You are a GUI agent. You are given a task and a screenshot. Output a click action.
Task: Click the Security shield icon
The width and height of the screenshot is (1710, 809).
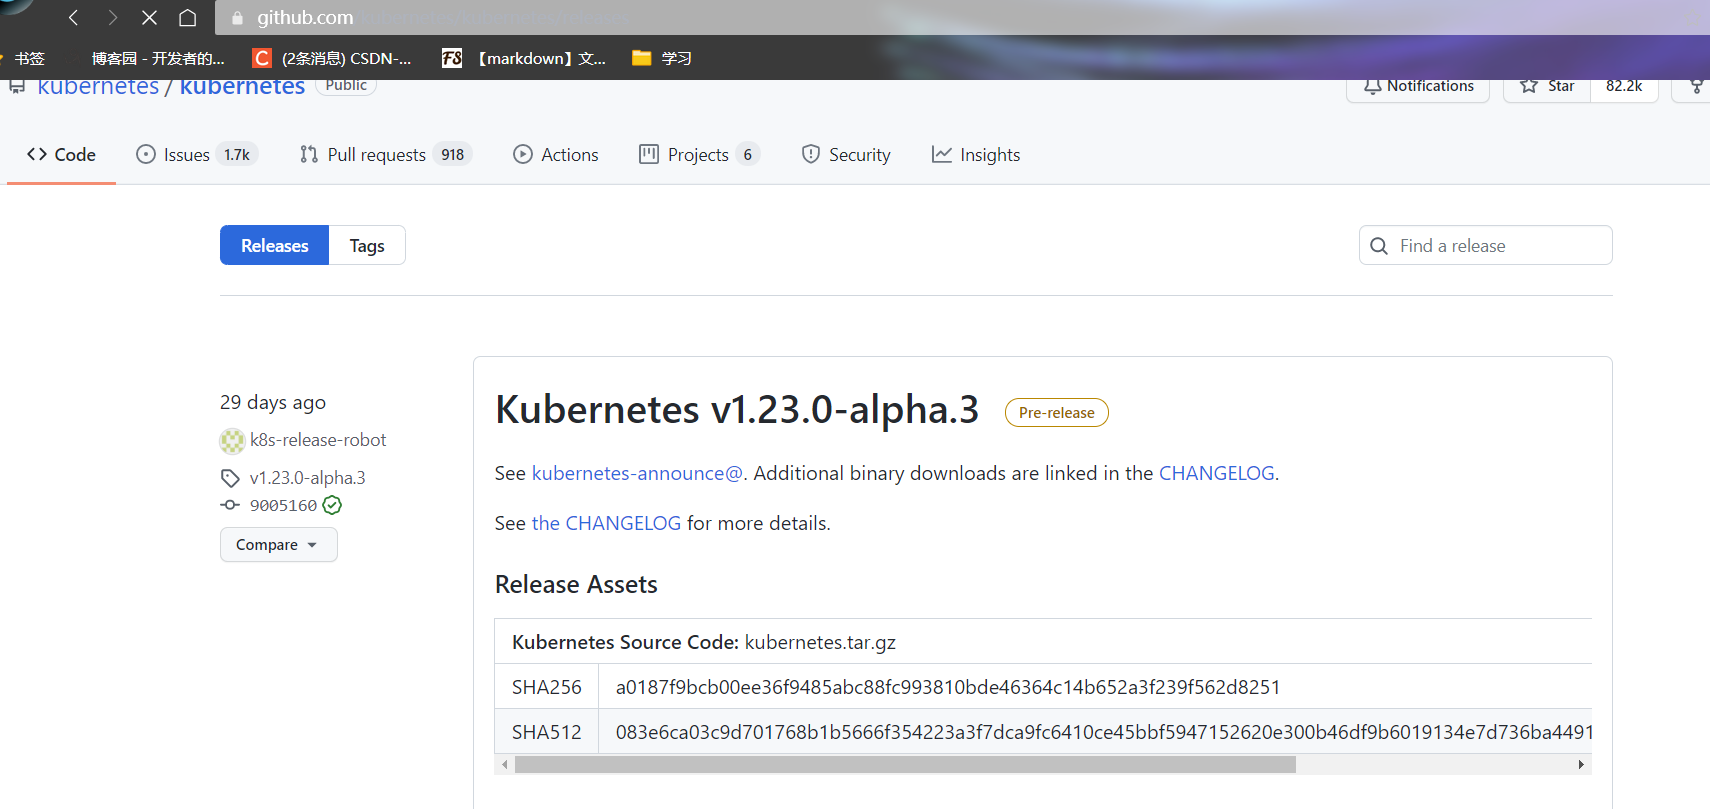coord(811,154)
